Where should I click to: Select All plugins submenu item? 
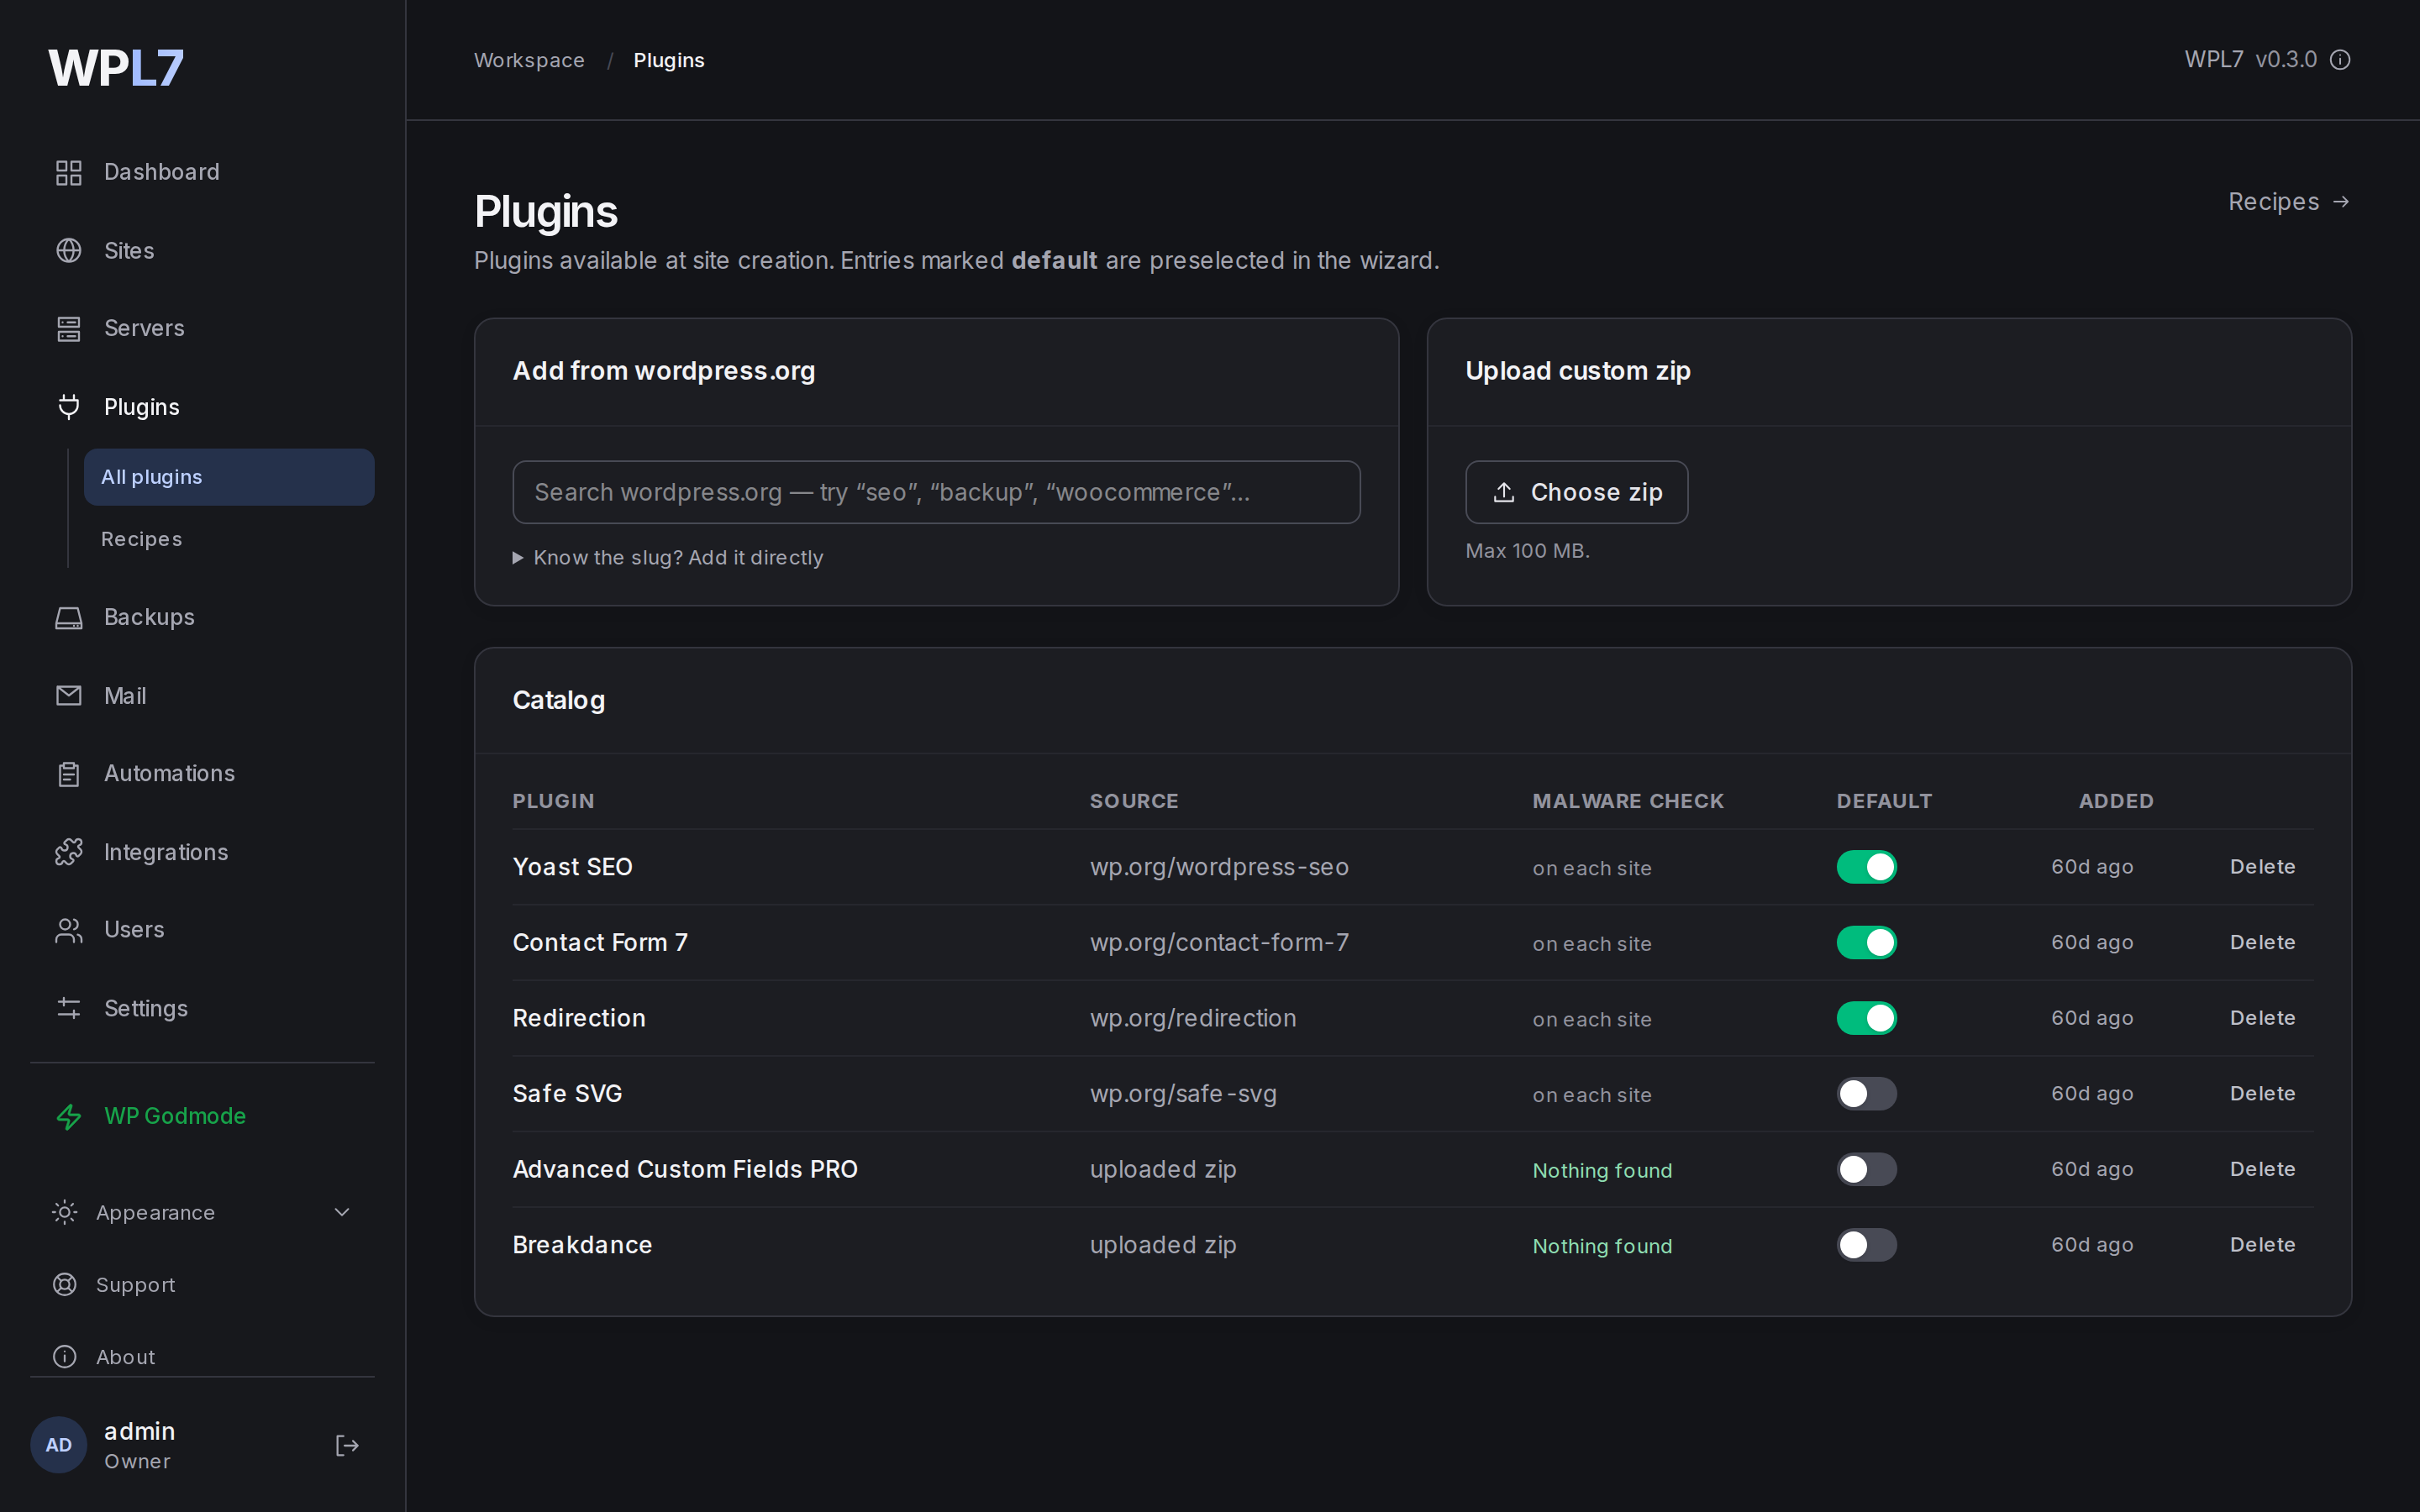[229, 477]
